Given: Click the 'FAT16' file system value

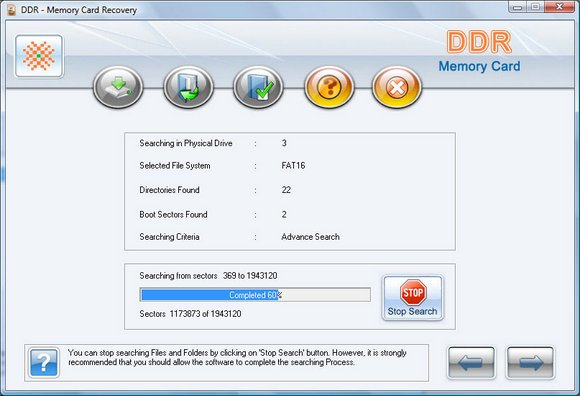Looking at the screenshot, I should [293, 165].
